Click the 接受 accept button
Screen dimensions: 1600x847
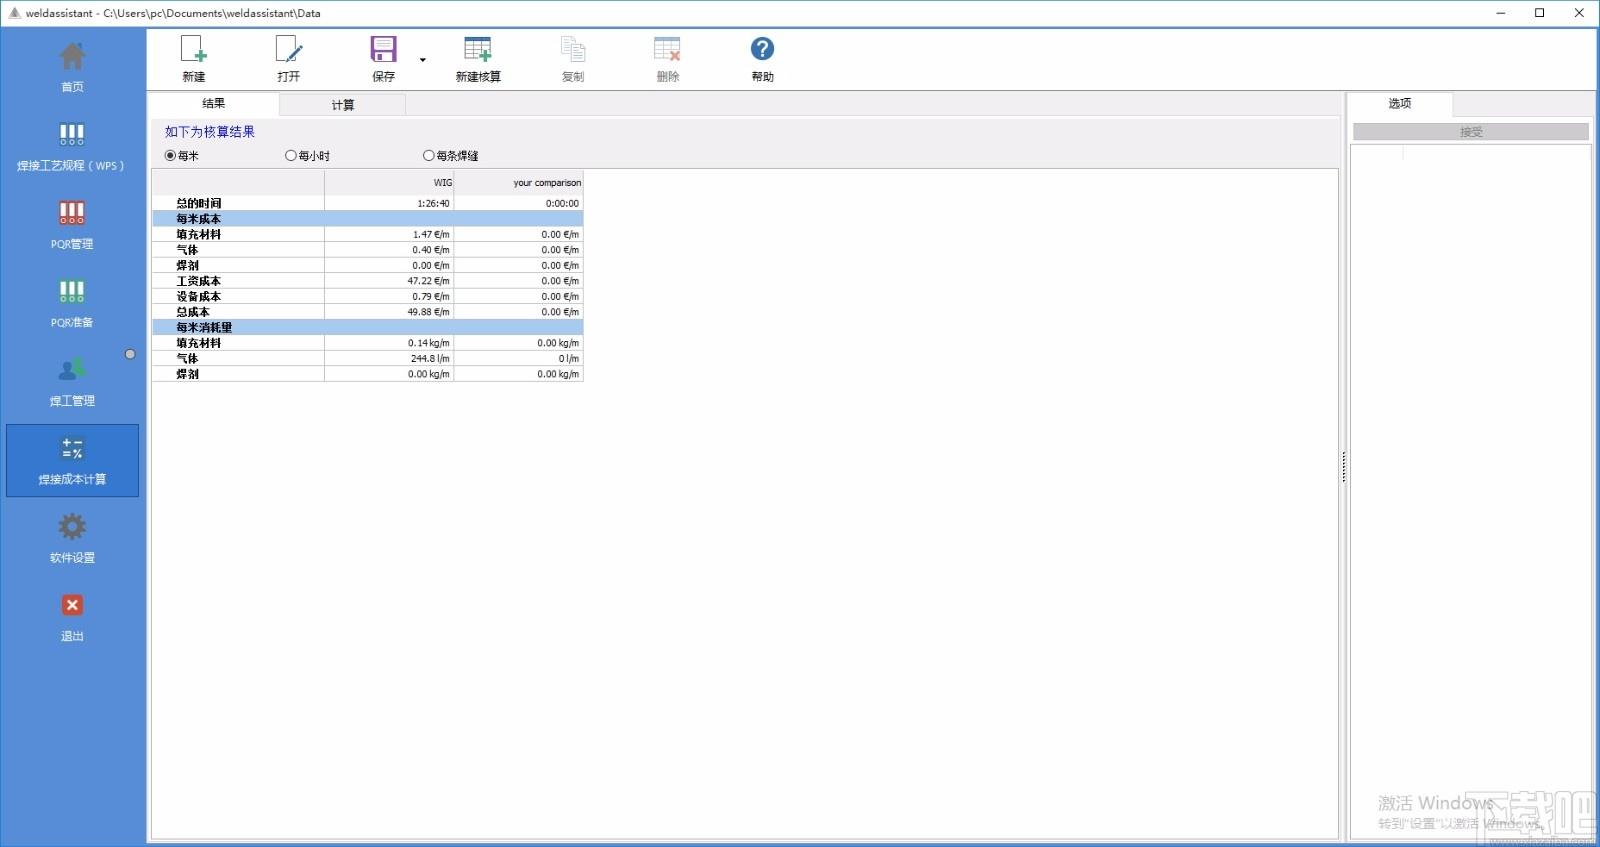pyautogui.click(x=1471, y=132)
